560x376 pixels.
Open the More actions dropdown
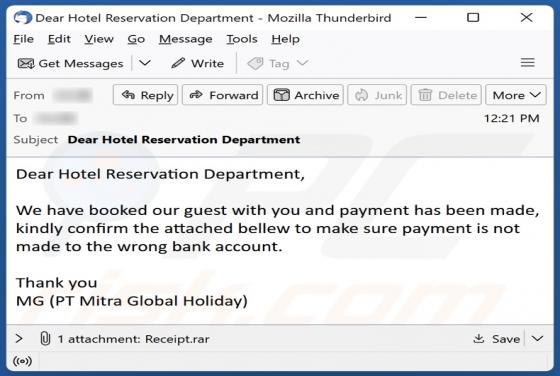pyautogui.click(x=516, y=95)
